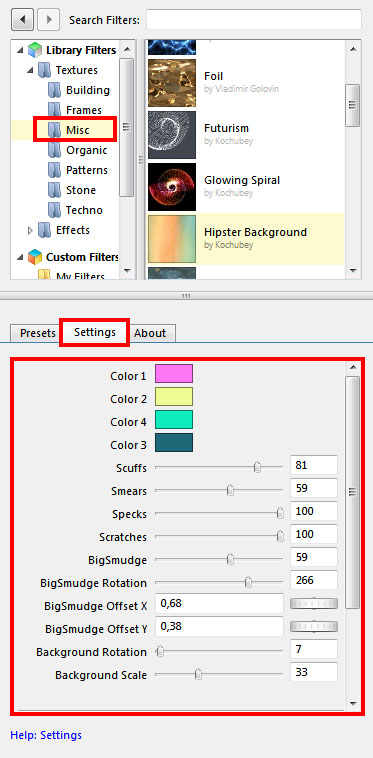The width and height of the screenshot is (373, 758).
Task: Click the Scuffs slider handle
Action: click(257, 467)
